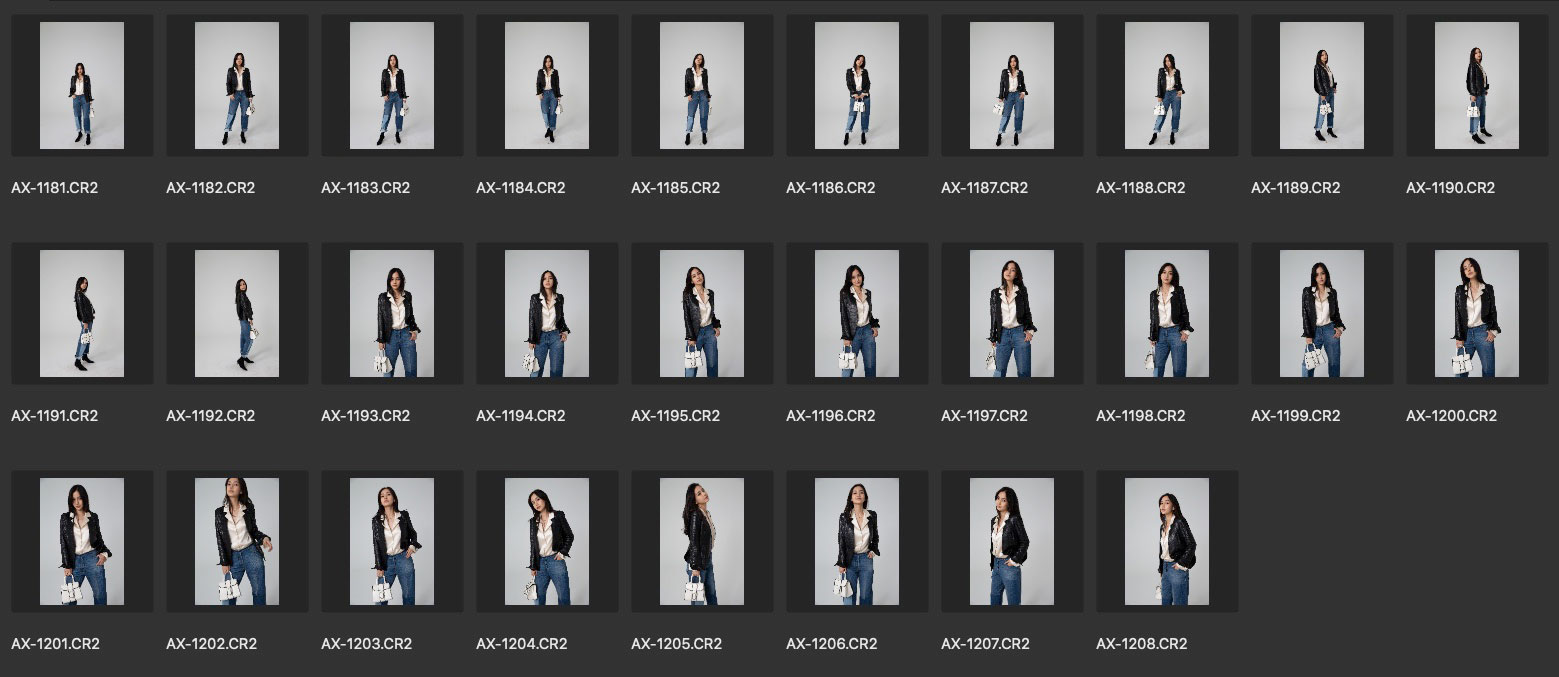Open thumbnail of AX-1185.CR2

tap(702, 86)
